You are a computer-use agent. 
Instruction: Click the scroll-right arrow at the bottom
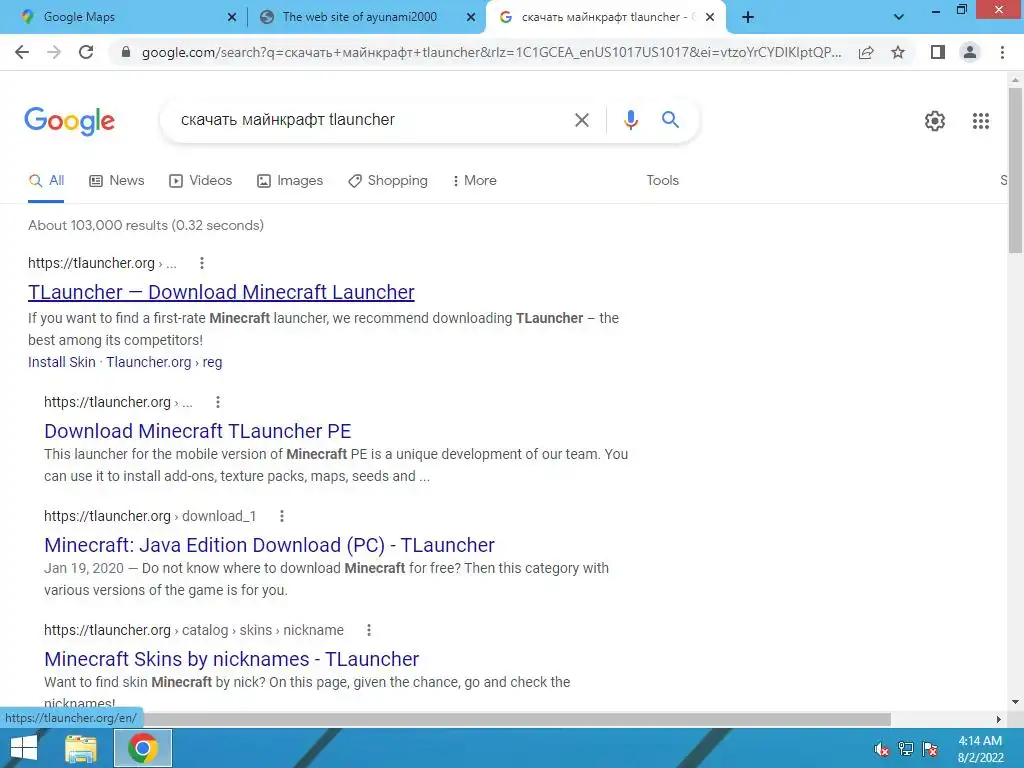point(998,719)
